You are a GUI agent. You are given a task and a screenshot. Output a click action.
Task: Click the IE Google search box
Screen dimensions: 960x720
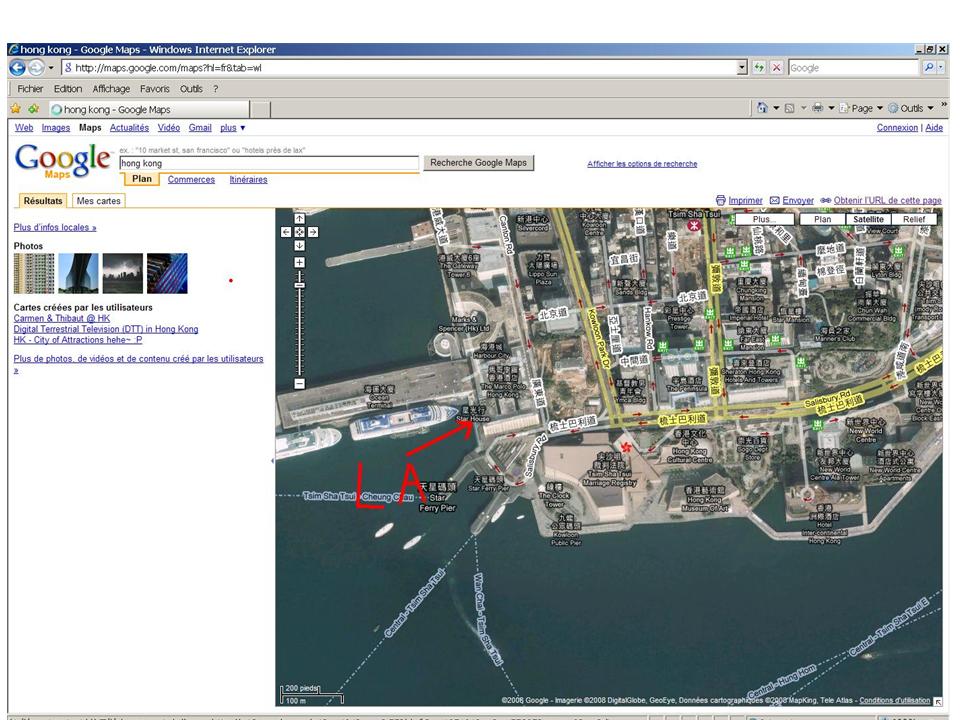pos(853,68)
